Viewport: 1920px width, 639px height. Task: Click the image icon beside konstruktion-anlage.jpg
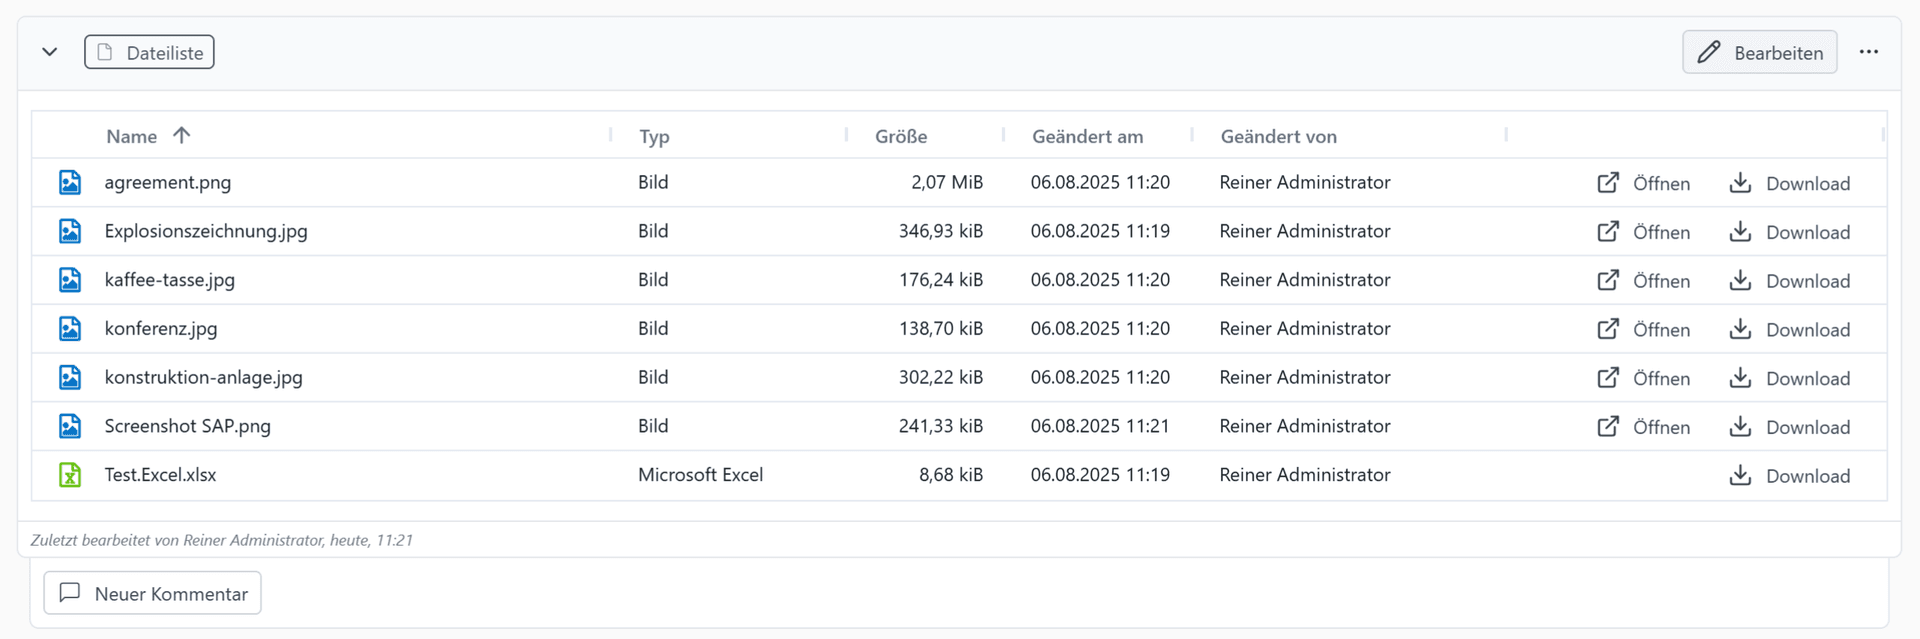(x=70, y=377)
